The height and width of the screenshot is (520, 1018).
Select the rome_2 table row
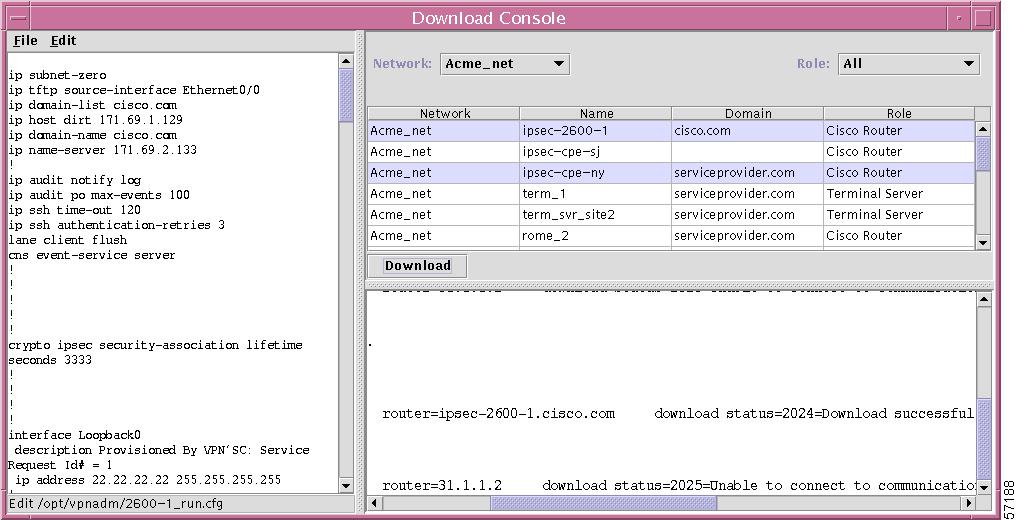point(671,236)
